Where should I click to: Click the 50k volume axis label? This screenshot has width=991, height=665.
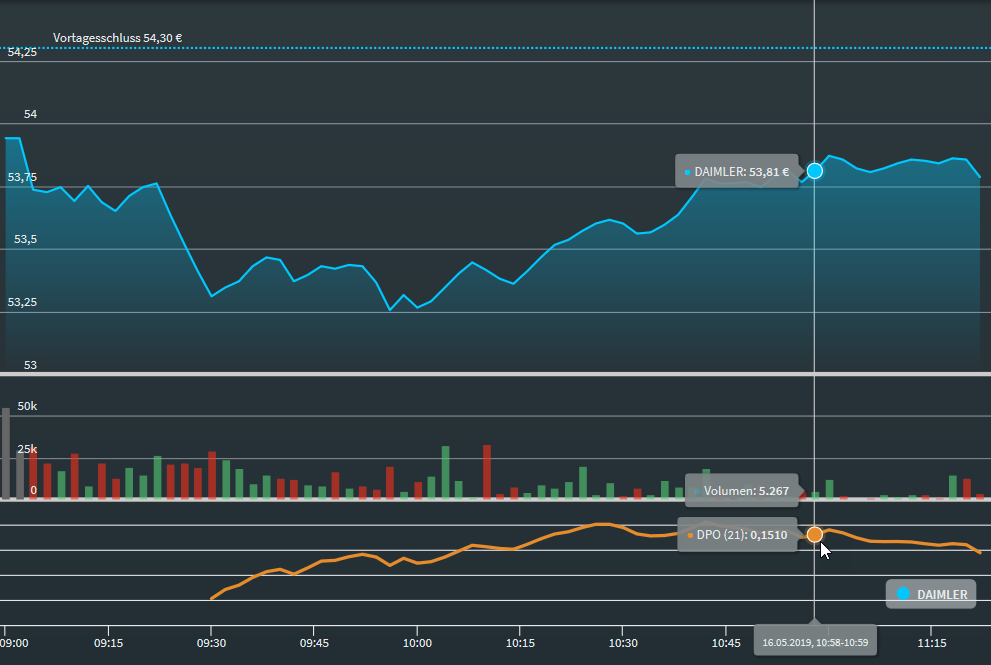(x=27, y=408)
